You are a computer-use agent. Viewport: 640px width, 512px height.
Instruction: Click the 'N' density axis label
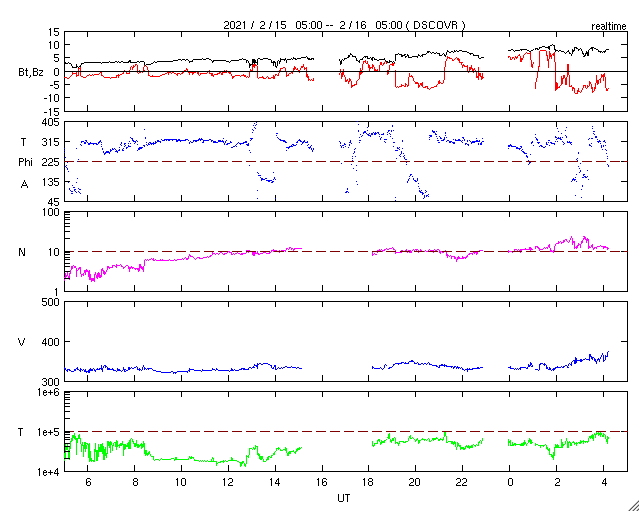coord(22,252)
